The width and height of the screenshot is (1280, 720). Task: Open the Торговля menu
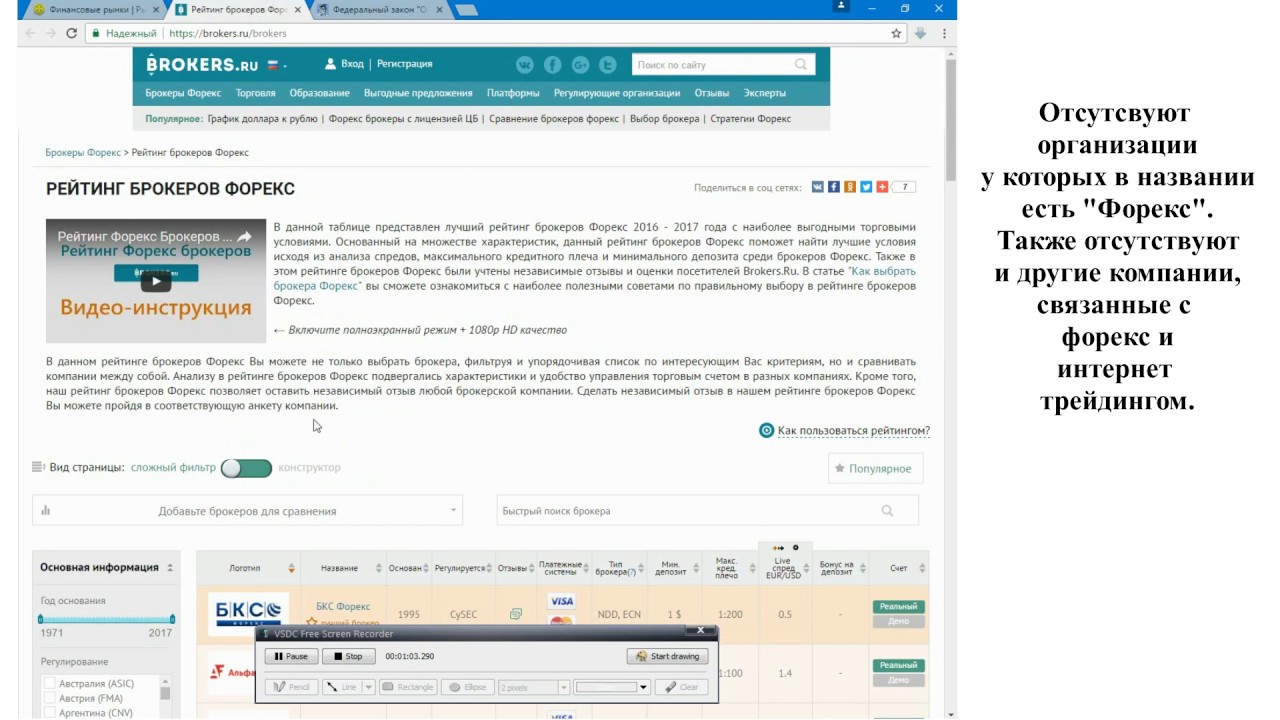pyautogui.click(x=256, y=93)
